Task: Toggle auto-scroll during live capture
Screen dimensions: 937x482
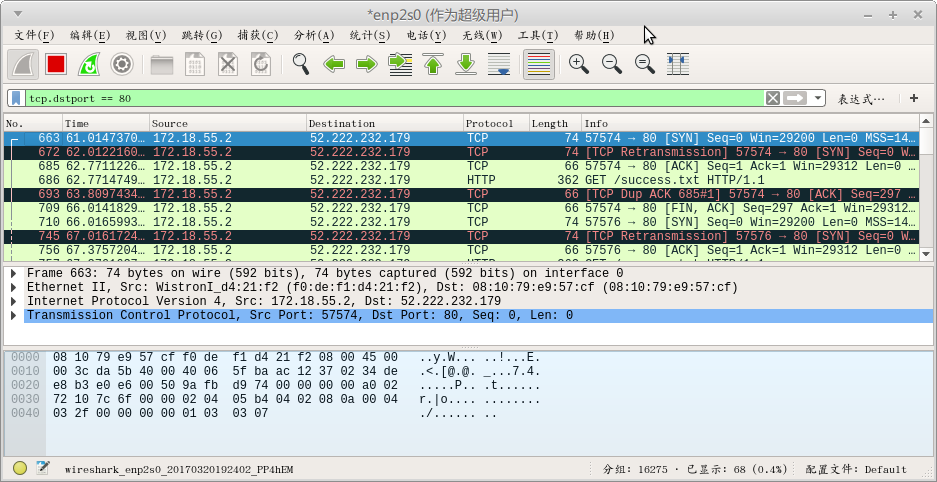Action: pos(499,64)
